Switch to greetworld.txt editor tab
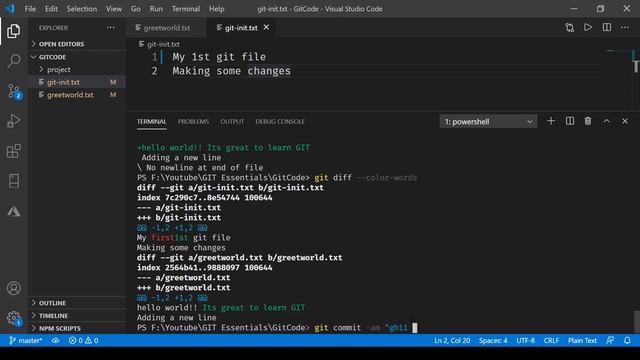 pos(167,28)
